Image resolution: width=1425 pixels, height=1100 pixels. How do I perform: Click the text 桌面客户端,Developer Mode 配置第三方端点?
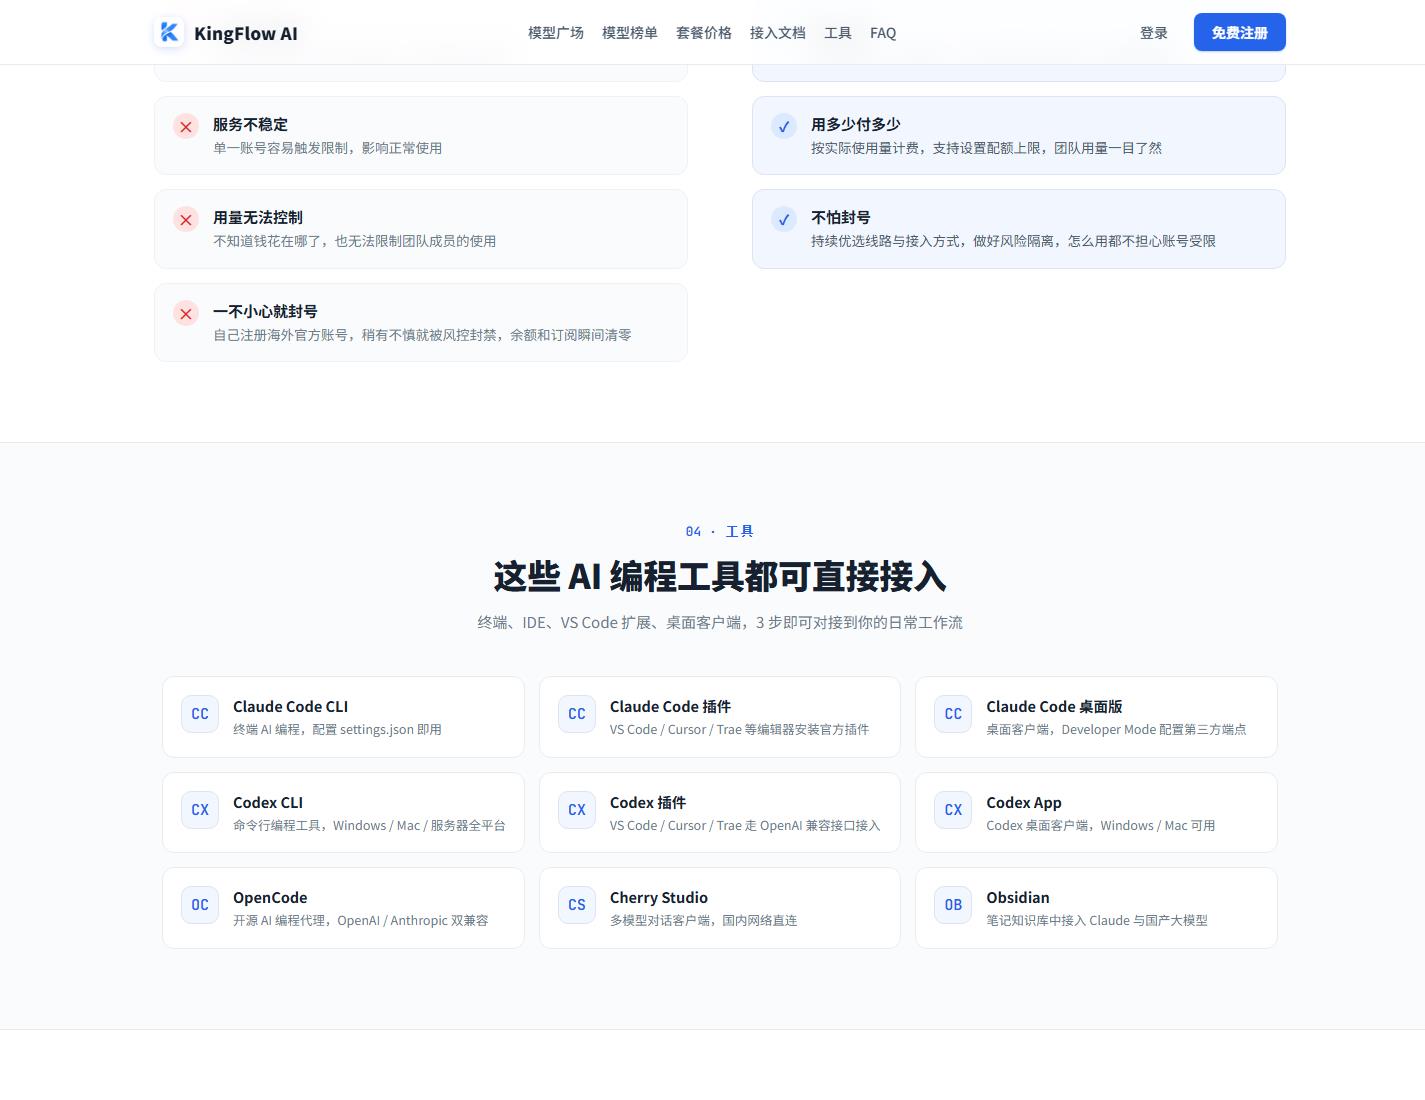point(1116,729)
